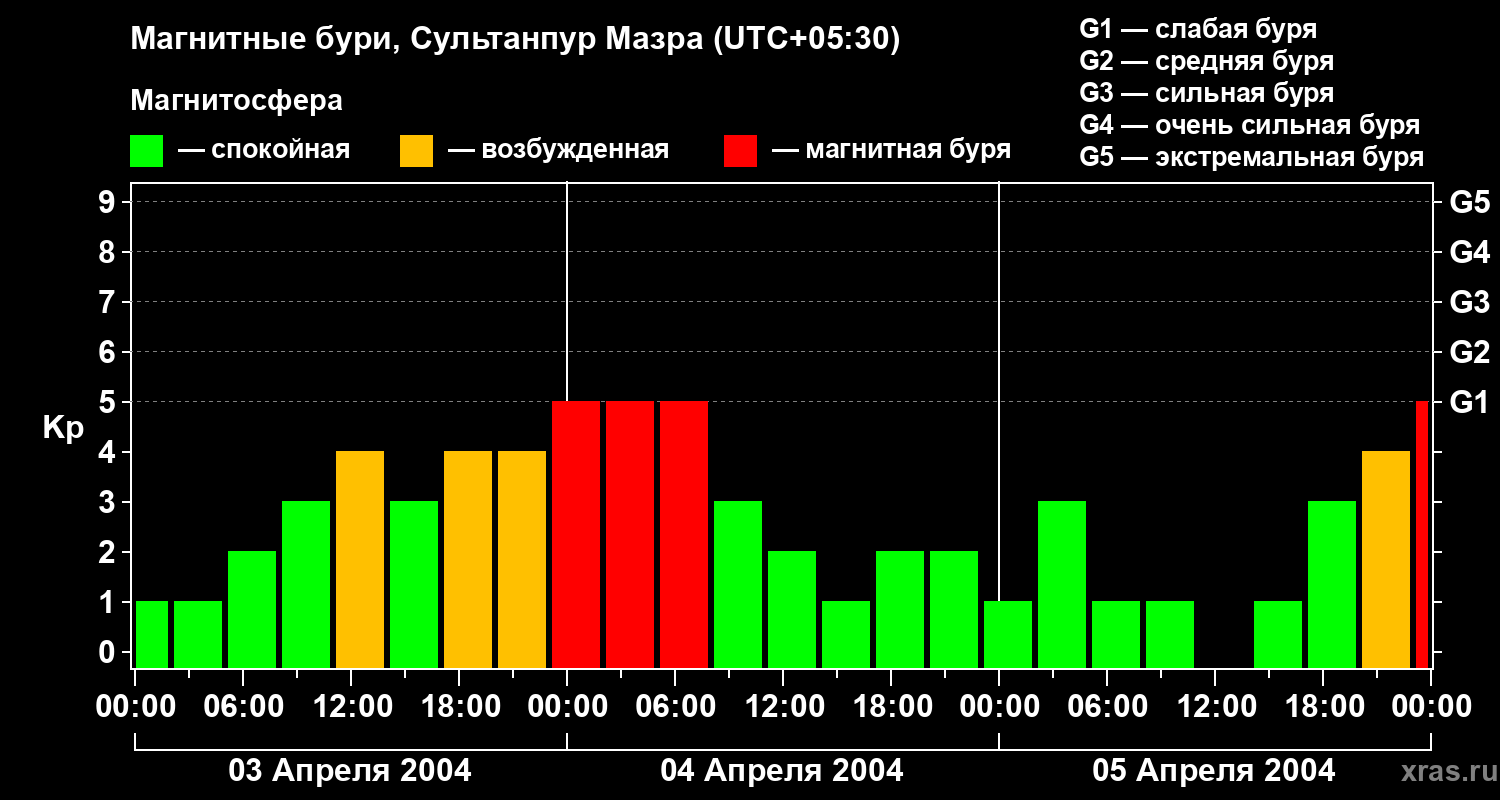Image resolution: width=1500 pixels, height=800 pixels.
Task: Click 'G1 — слабая буря' legend line
Action: click(1199, 29)
